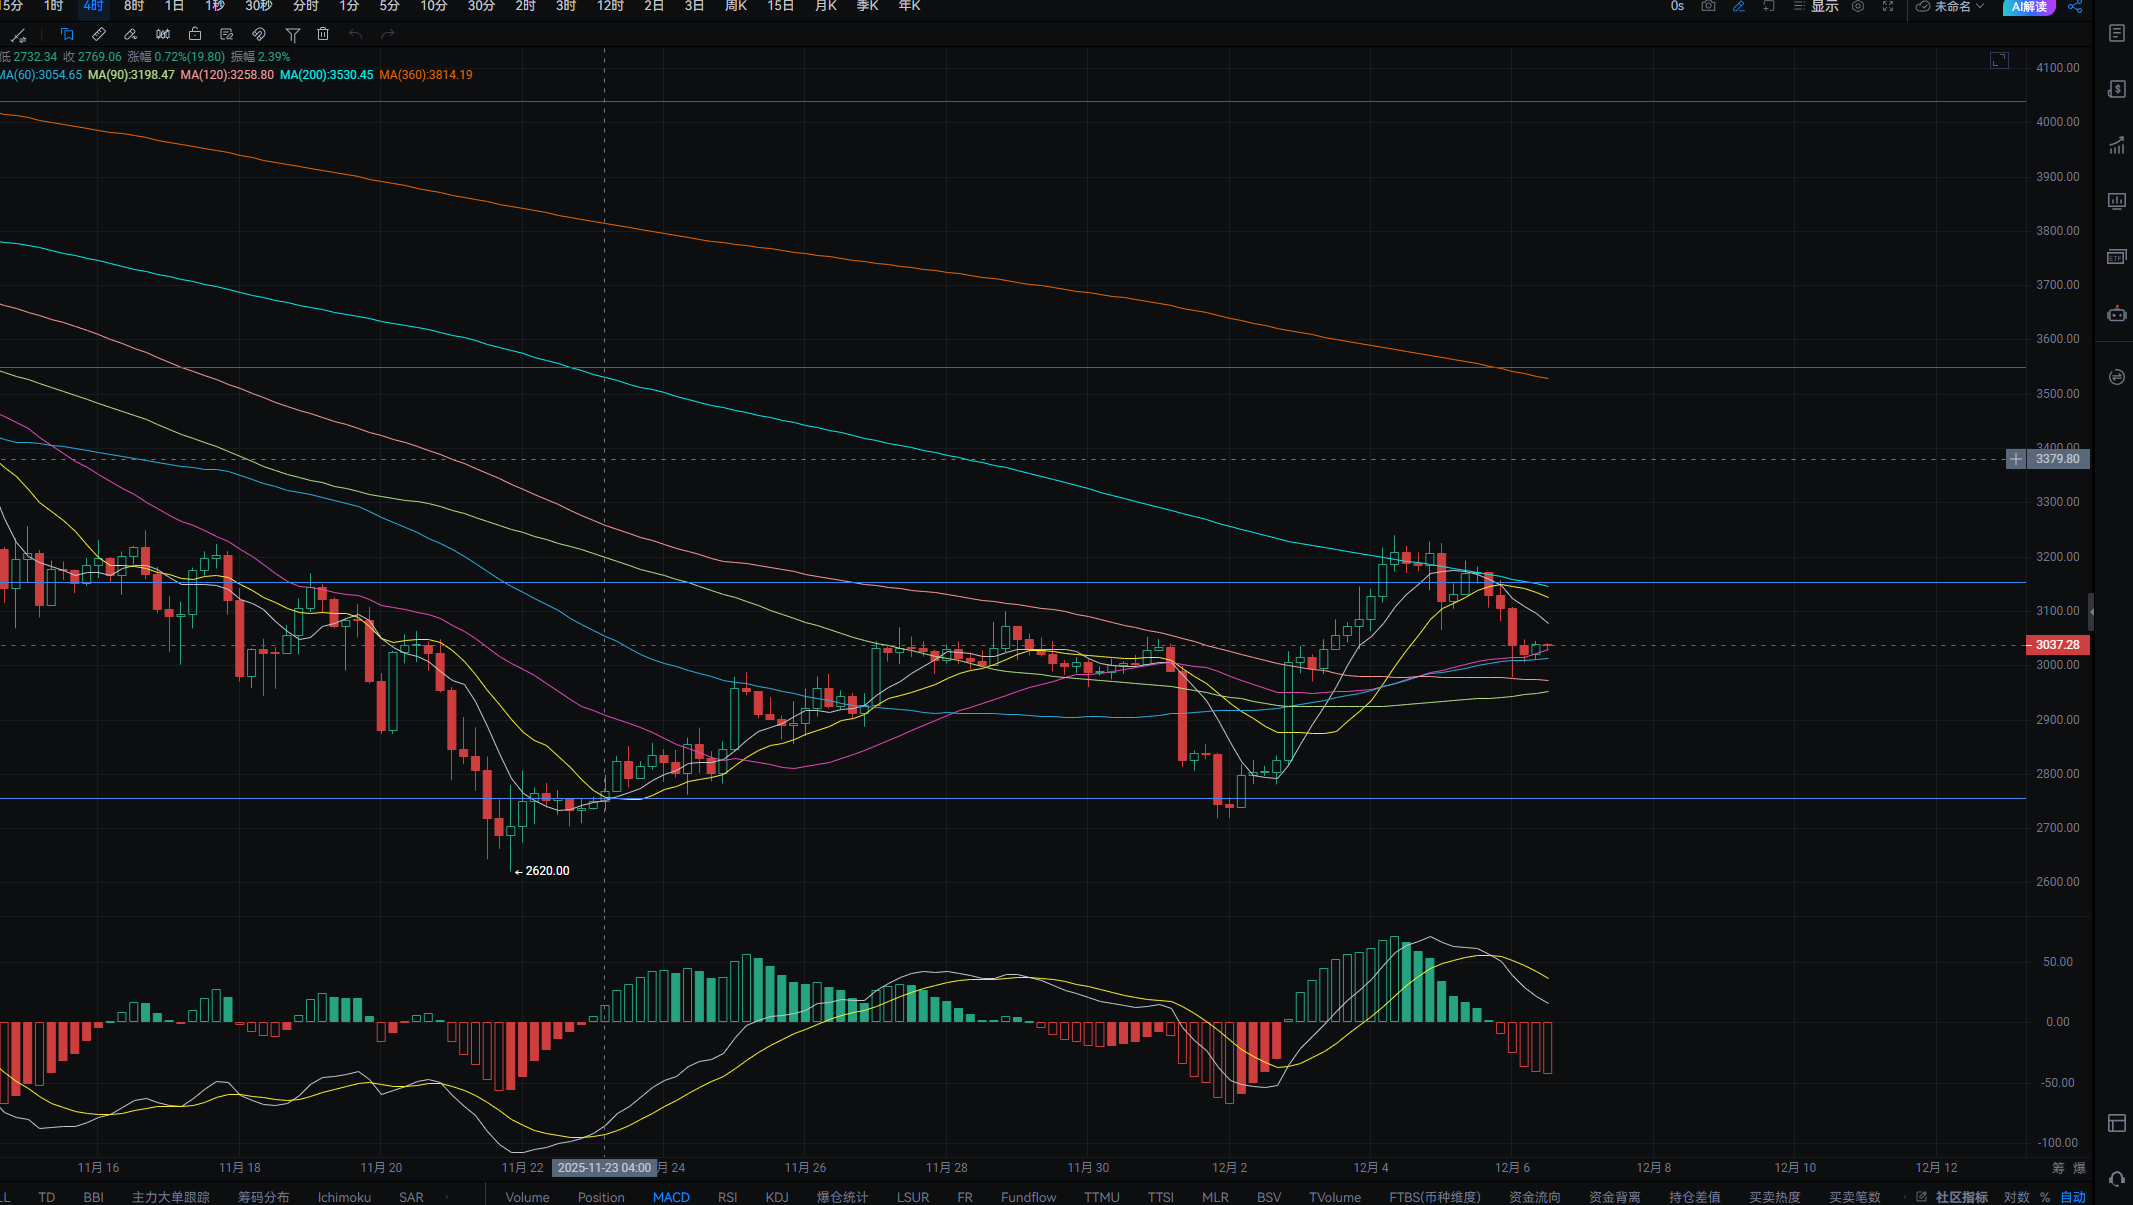
Task: Expand the 未命名 layout dropdown
Action: click(1951, 6)
